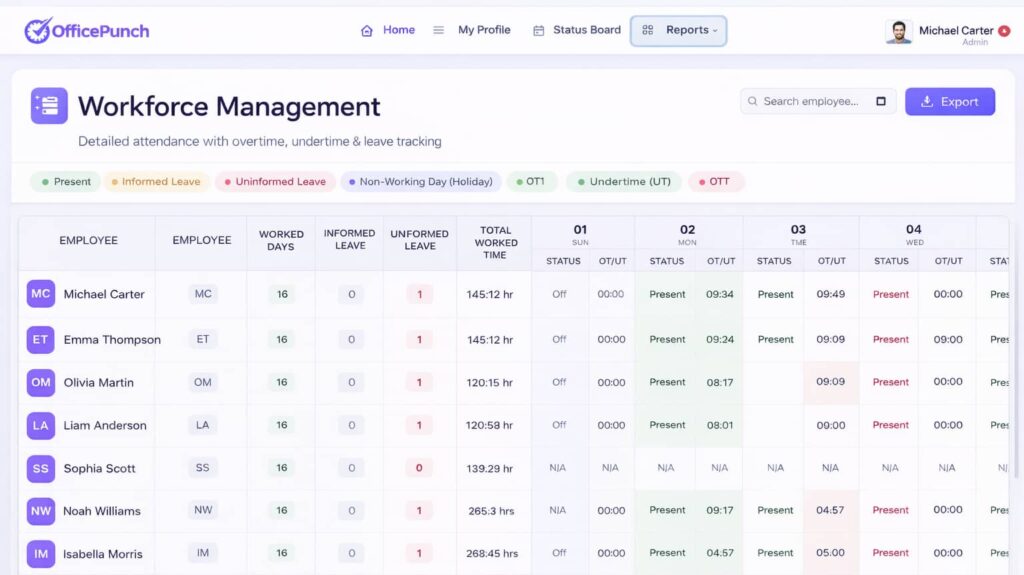Click Michael Carter's profile avatar
Image resolution: width=1024 pixels, height=575 pixels.
(899, 31)
